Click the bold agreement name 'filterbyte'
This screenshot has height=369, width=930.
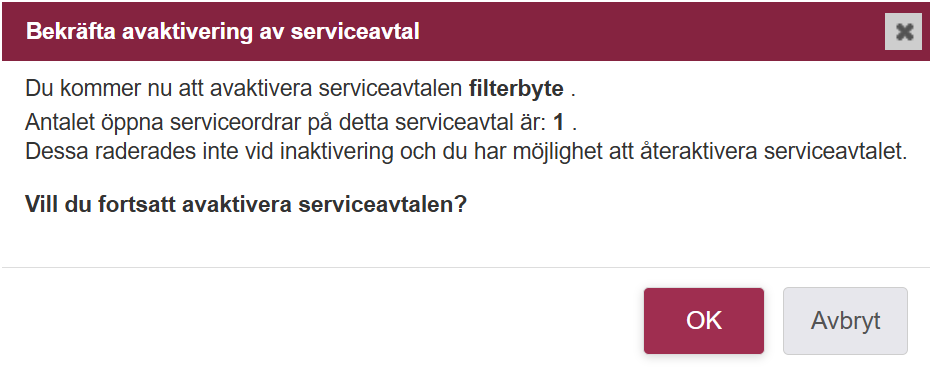point(516,89)
